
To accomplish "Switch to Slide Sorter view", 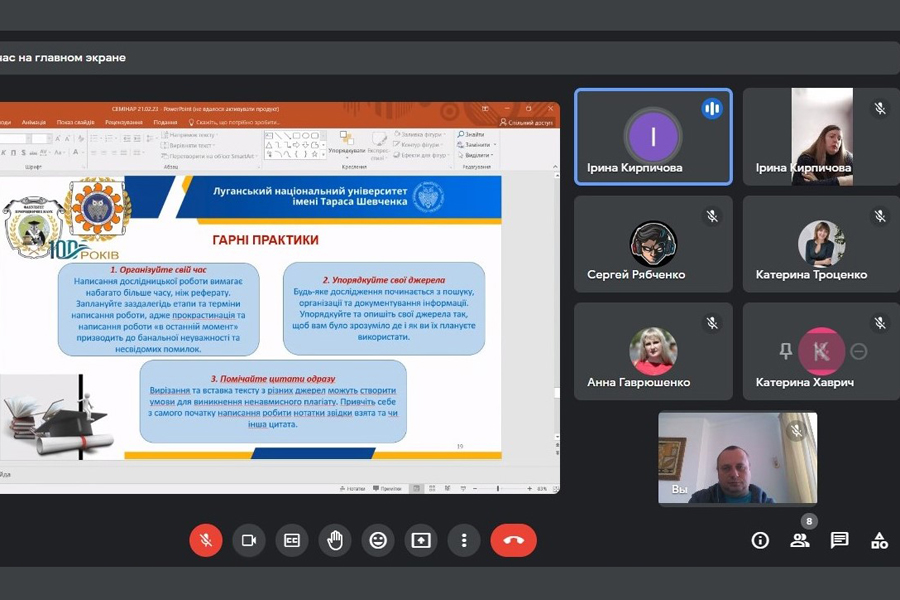I will (x=432, y=489).
